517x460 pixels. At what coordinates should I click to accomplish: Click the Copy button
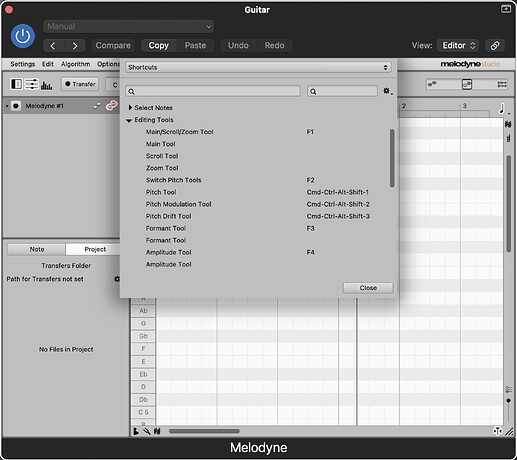pyautogui.click(x=159, y=45)
